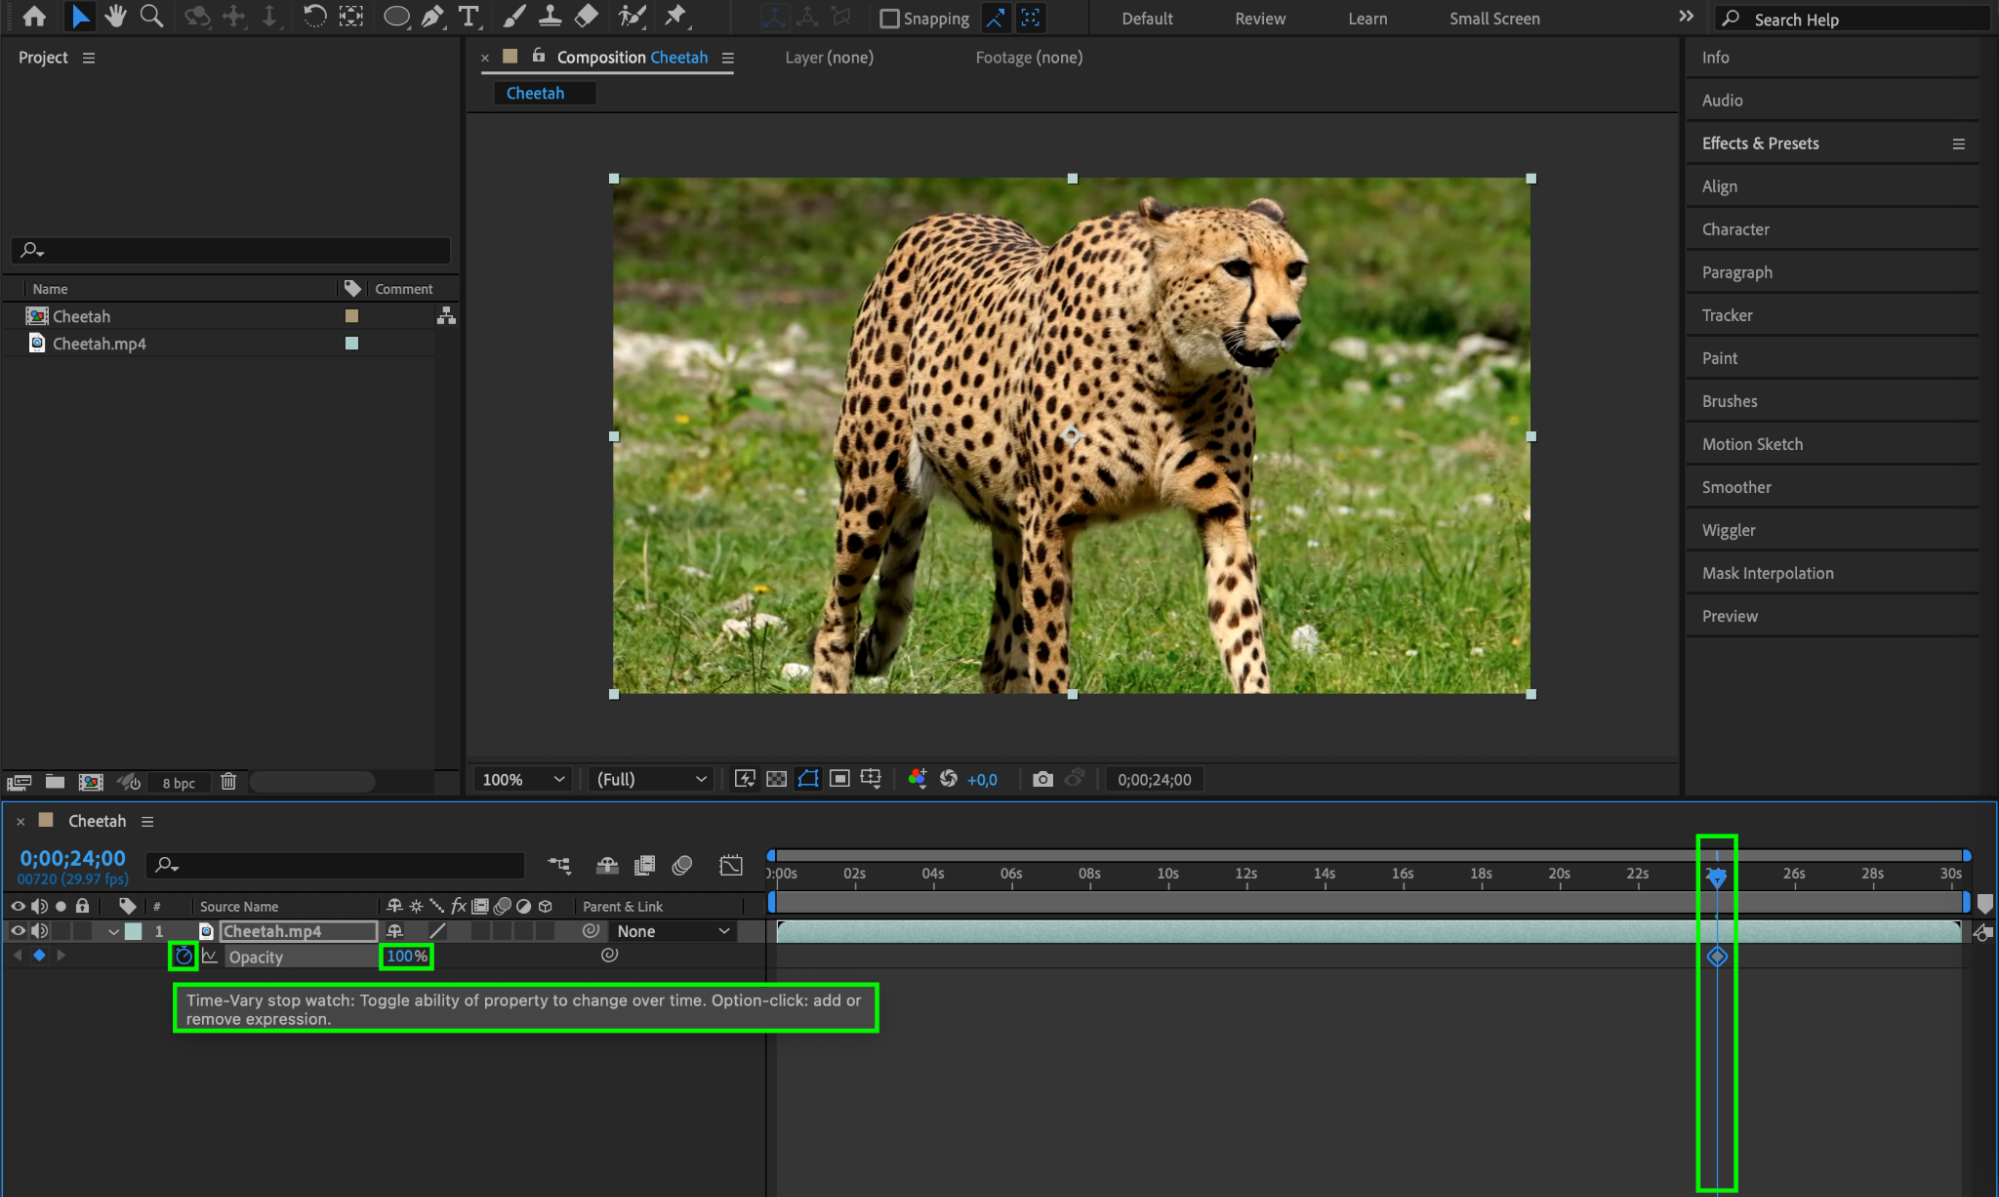Image resolution: width=1999 pixels, height=1197 pixels.
Task: Click Cheetah.mp4 label color swatch
Action: [351, 343]
